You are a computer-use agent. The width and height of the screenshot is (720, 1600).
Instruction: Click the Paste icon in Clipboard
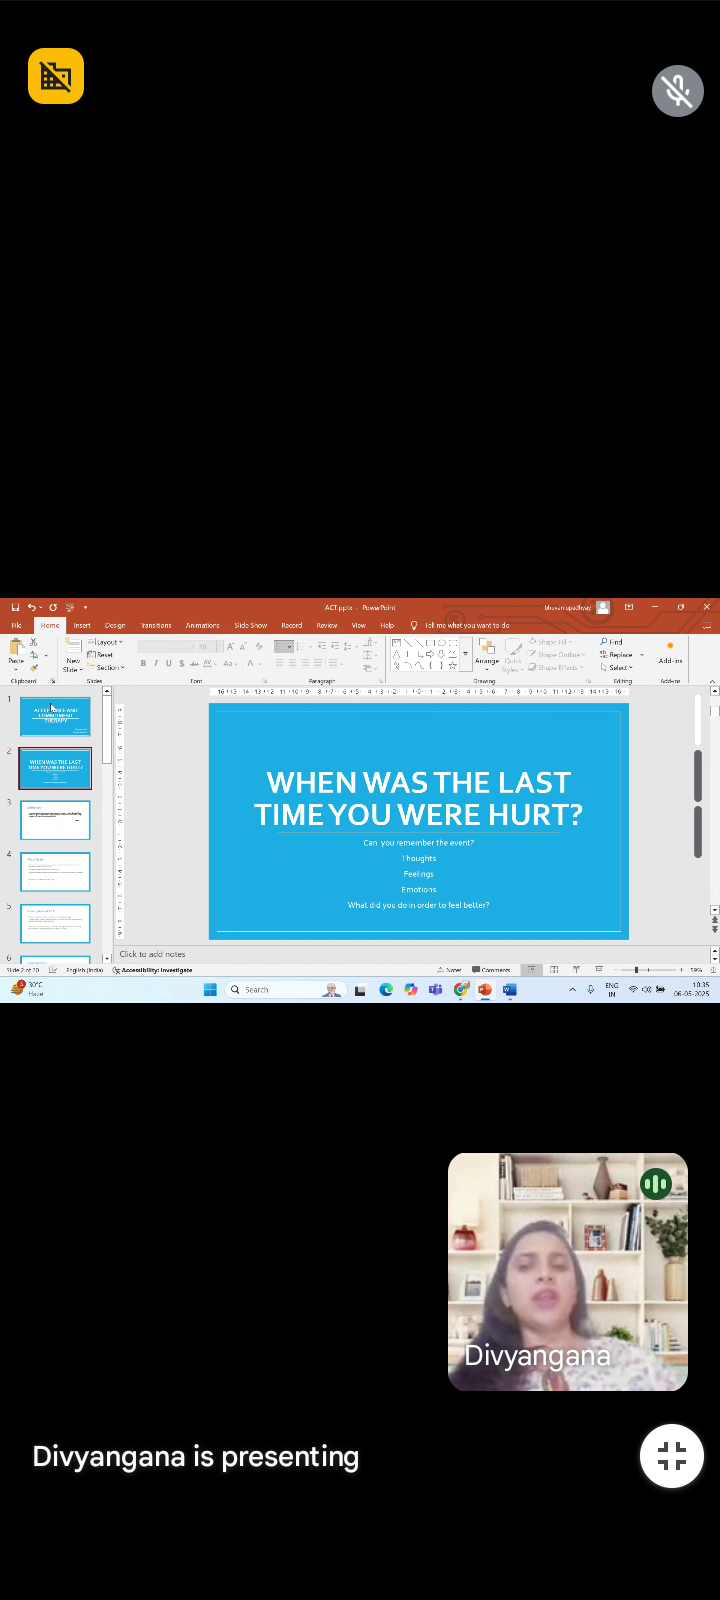click(x=16, y=651)
